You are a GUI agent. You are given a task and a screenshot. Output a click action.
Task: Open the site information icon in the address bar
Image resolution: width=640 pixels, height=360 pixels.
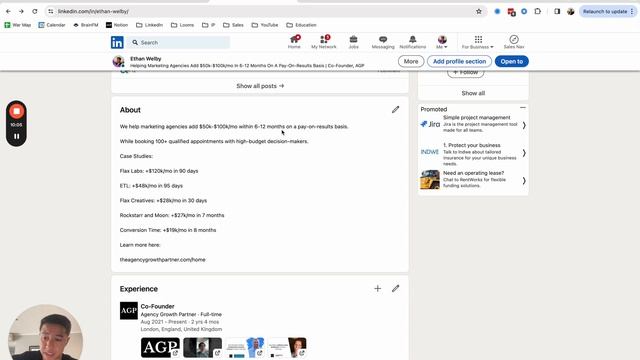pos(51,11)
